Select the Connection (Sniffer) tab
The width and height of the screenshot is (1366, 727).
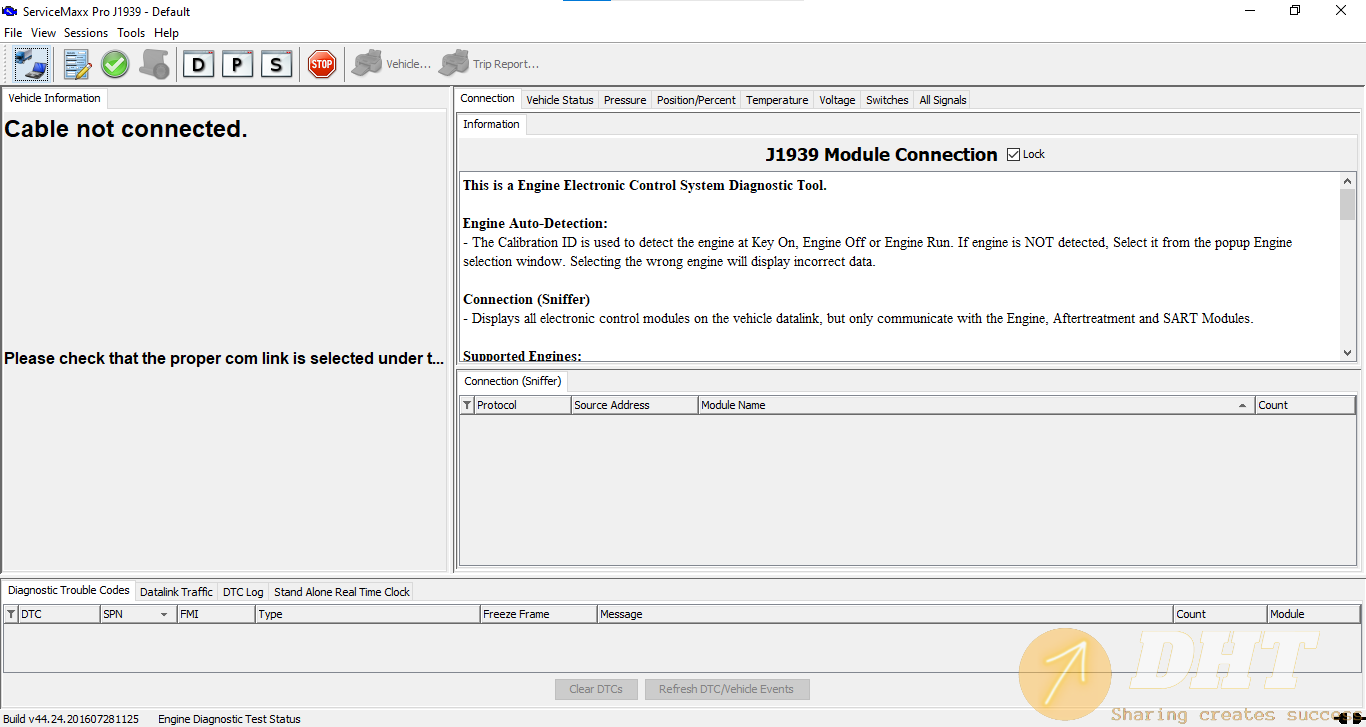click(x=513, y=381)
